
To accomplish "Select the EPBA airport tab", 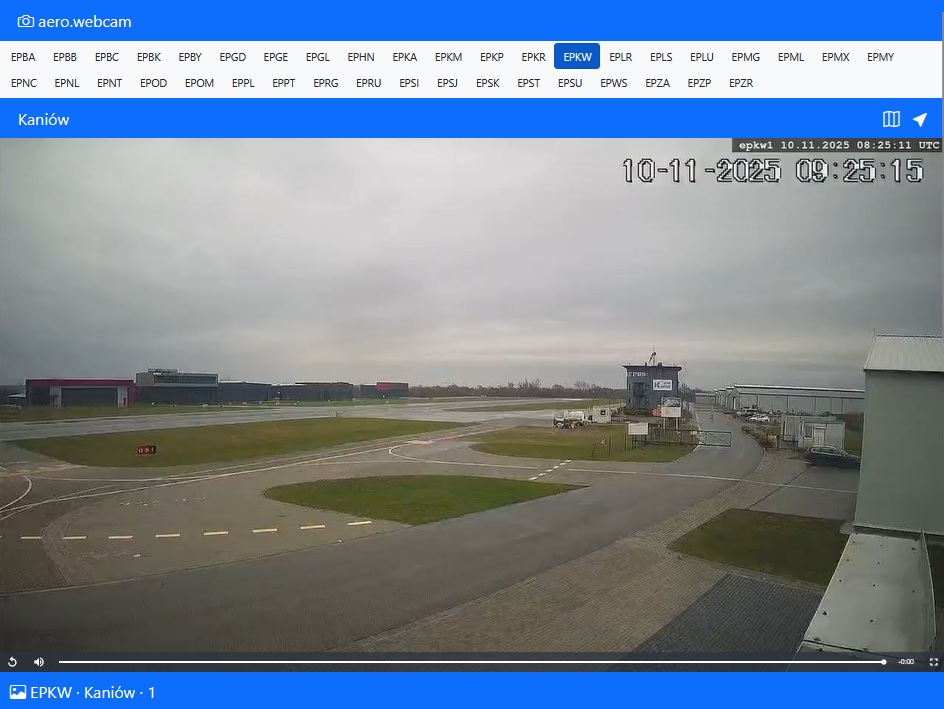I will click(23, 57).
